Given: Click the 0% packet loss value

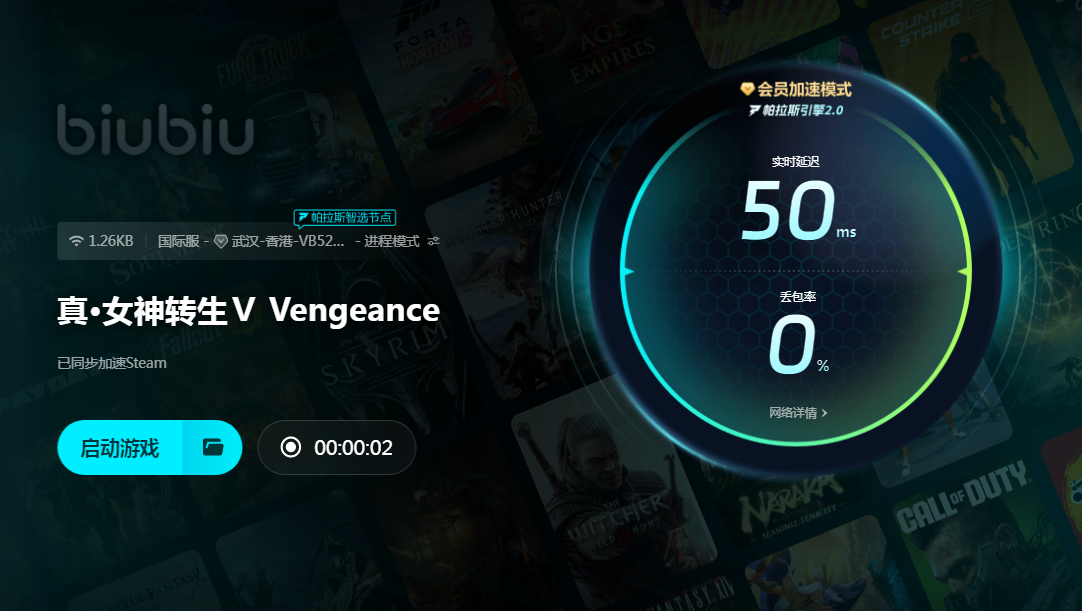Looking at the screenshot, I should coord(798,345).
